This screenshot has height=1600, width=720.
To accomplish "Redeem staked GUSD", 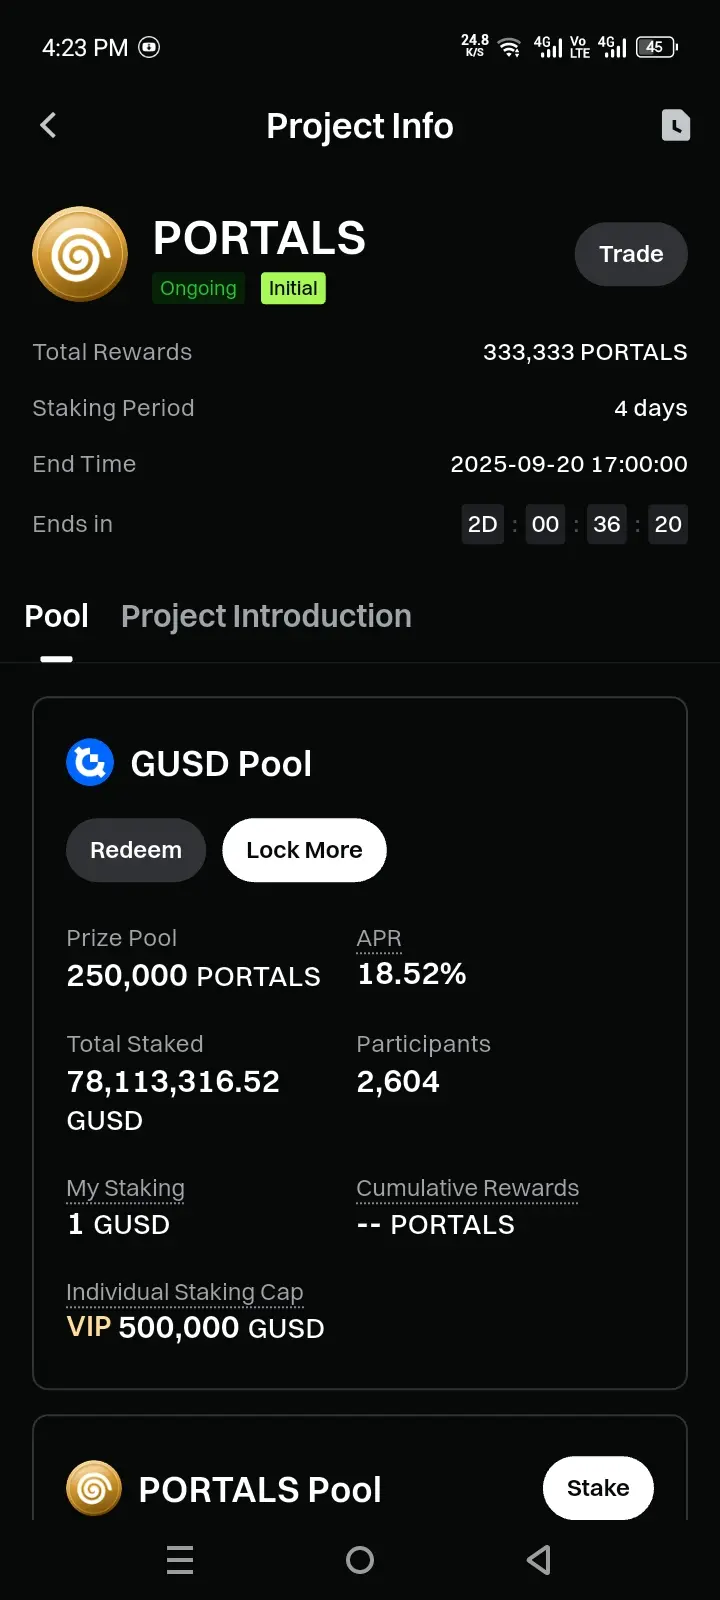I will [x=136, y=850].
